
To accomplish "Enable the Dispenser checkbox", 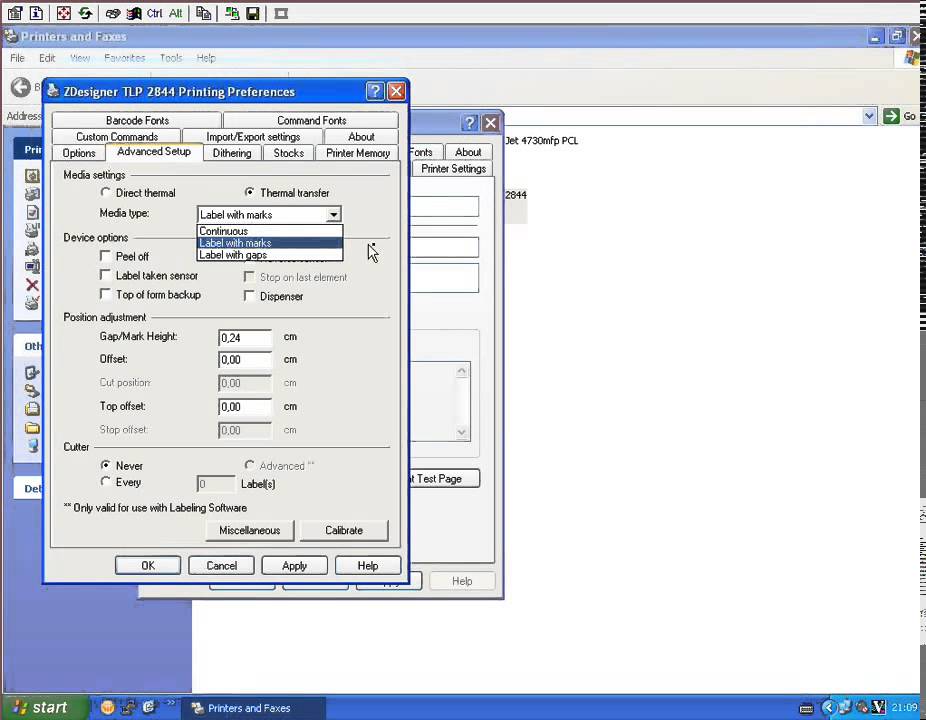I will tap(249, 295).
